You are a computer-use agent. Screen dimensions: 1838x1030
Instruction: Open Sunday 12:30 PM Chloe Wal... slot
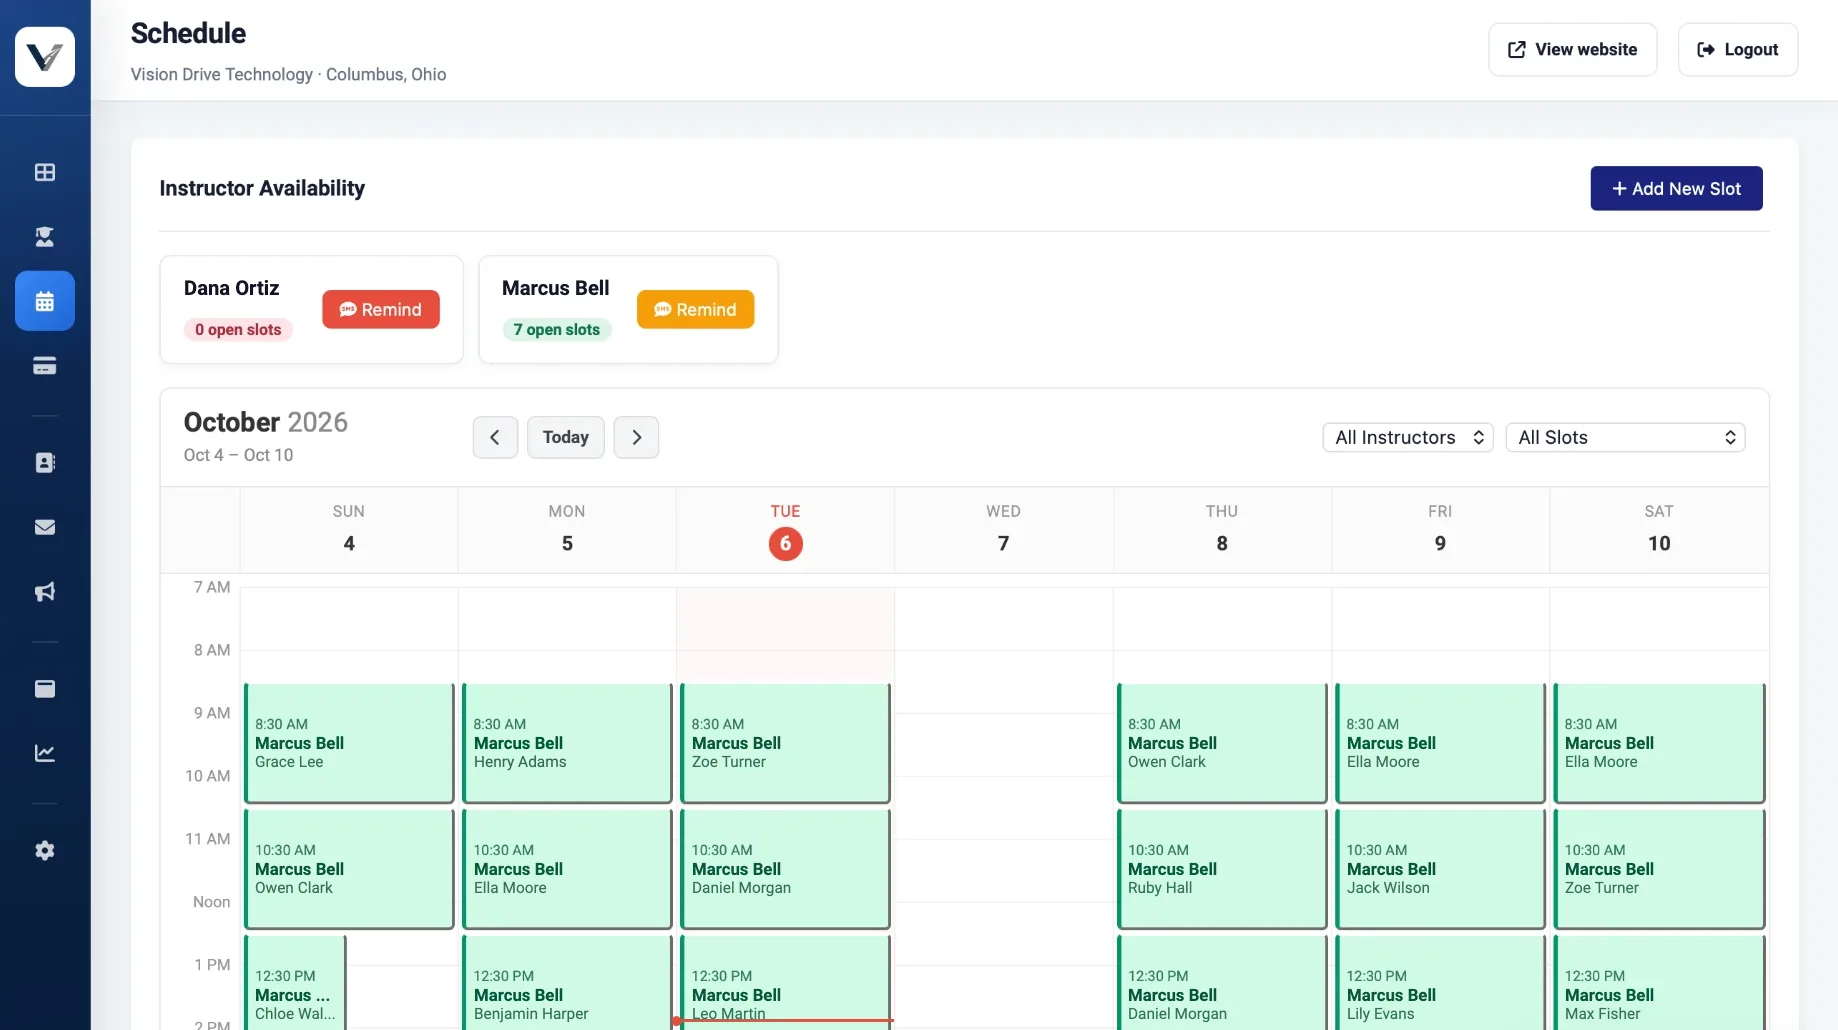tap(295, 983)
